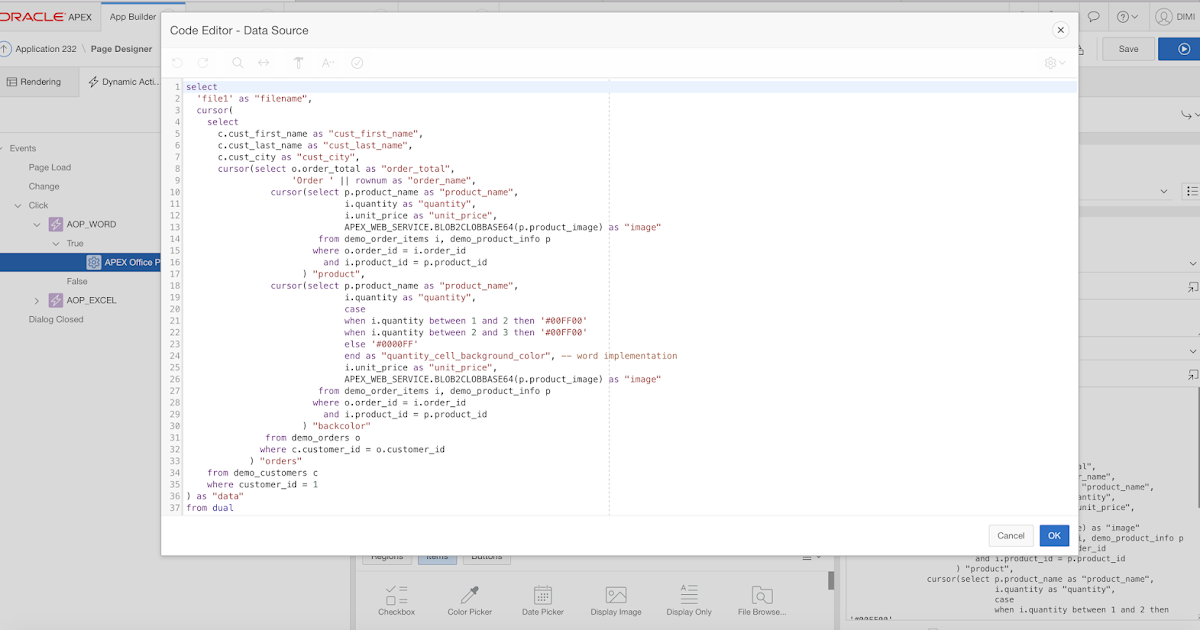Viewport: 1200px width, 630px height.
Task: Click the font size adjustment icon
Action: click(x=327, y=62)
